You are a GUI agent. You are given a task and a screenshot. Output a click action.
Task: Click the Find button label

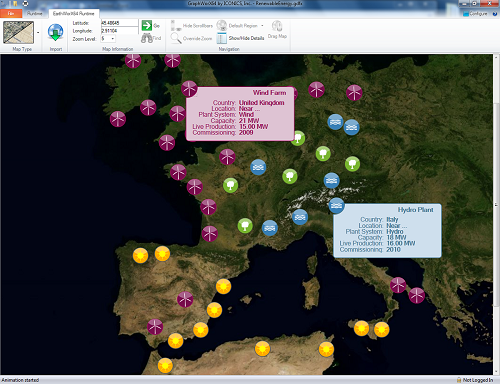(x=157, y=38)
